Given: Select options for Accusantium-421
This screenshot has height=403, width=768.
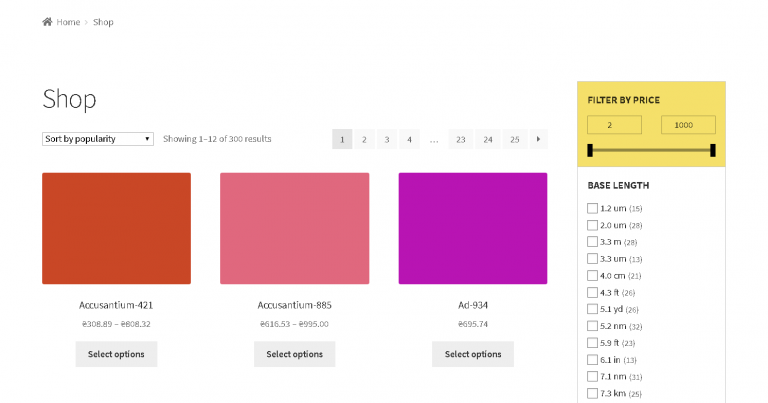Looking at the screenshot, I should tap(116, 354).
